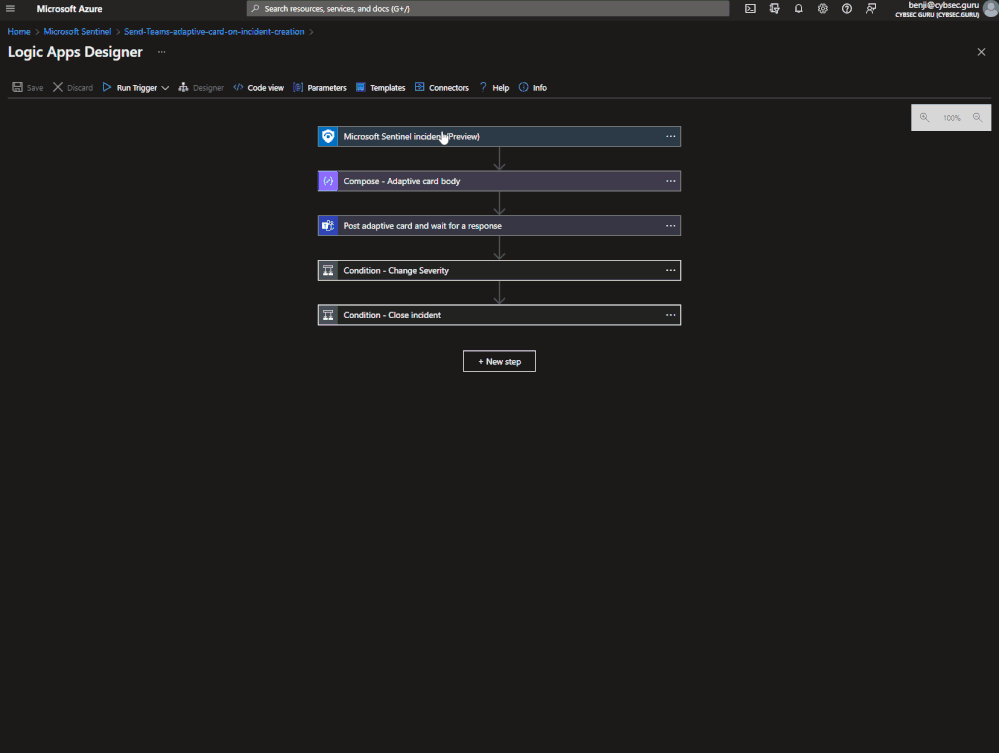Open the Azure portal hamburger menu
The image size is (999, 753).
coord(10,9)
